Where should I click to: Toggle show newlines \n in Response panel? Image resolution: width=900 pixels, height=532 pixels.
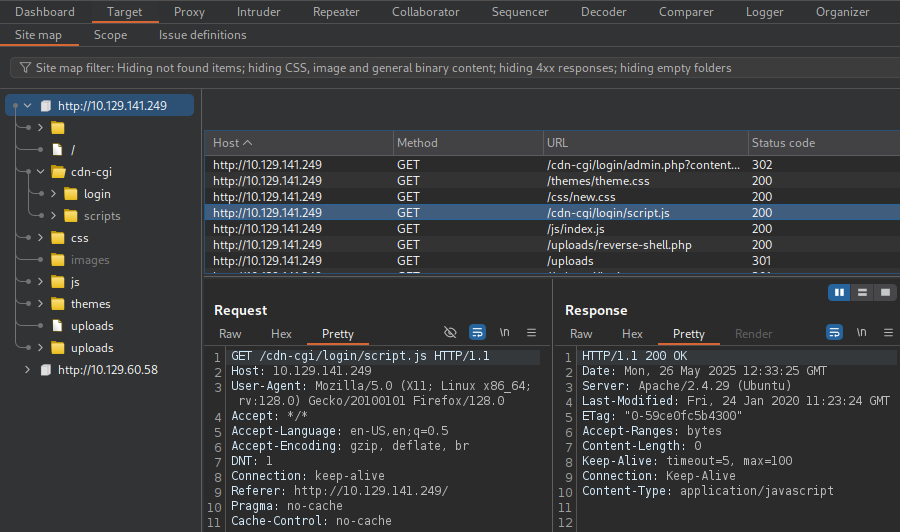[x=862, y=332]
